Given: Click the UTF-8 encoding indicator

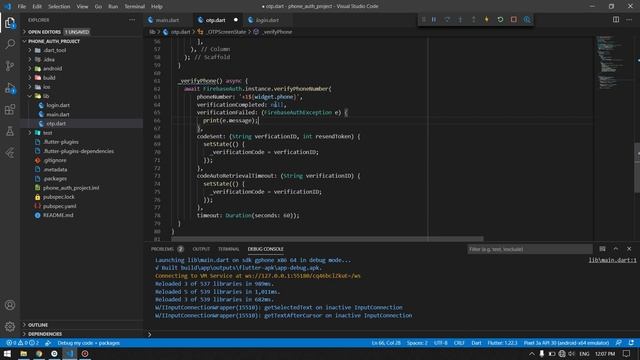Looking at the screenshot, I should pyautogui.click(x=440, y=343).
